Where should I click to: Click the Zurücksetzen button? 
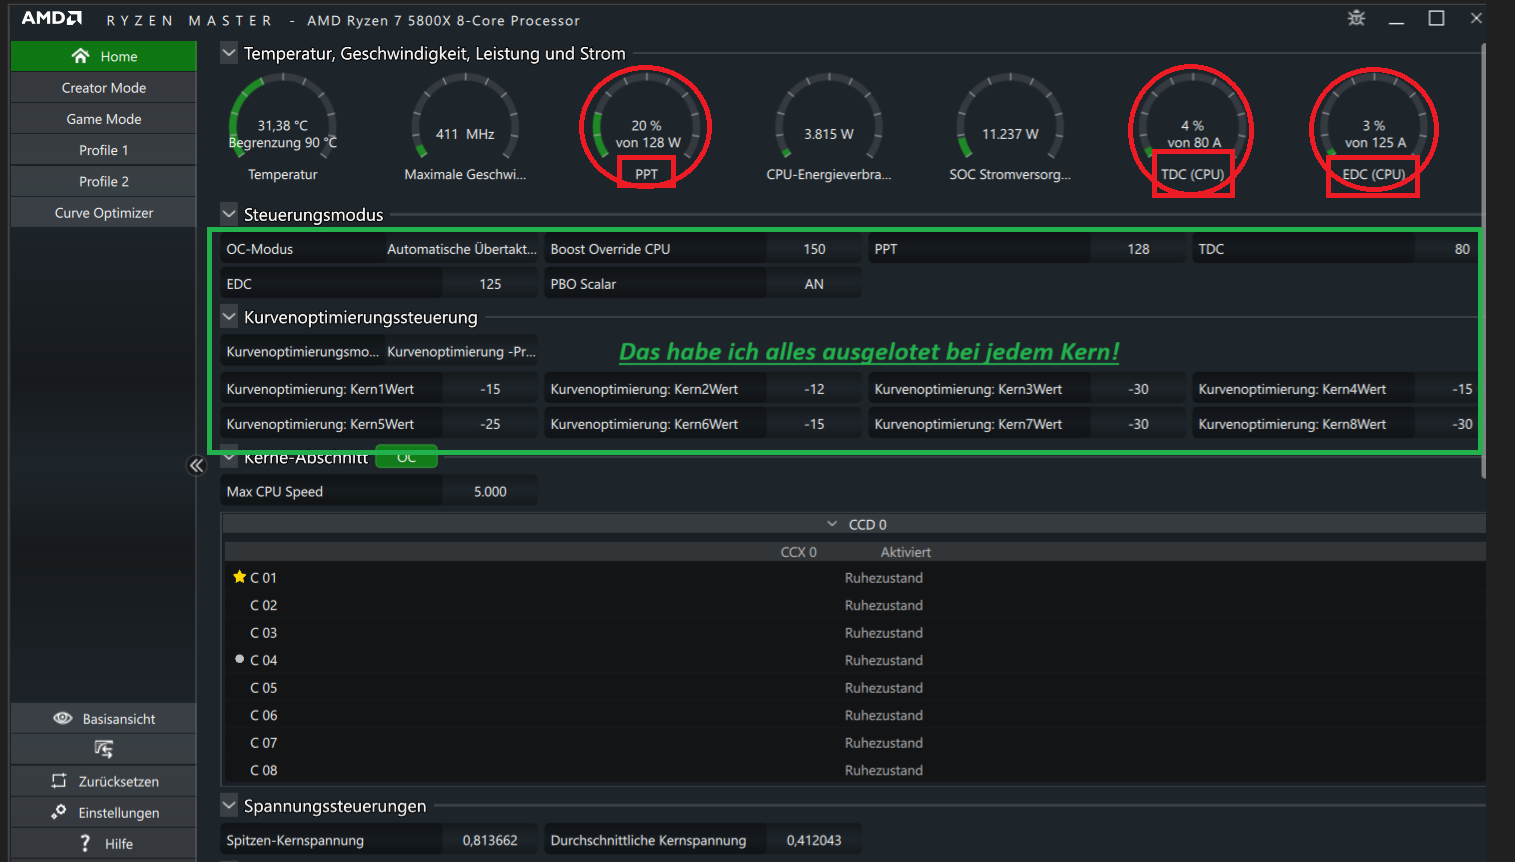[x=103, y=781]
